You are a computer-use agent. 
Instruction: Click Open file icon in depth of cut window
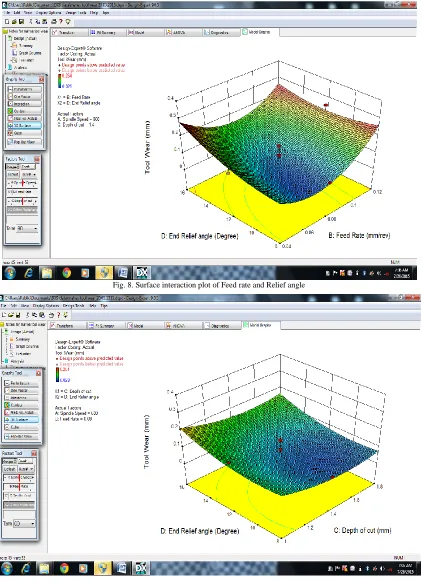click(11, 315)
